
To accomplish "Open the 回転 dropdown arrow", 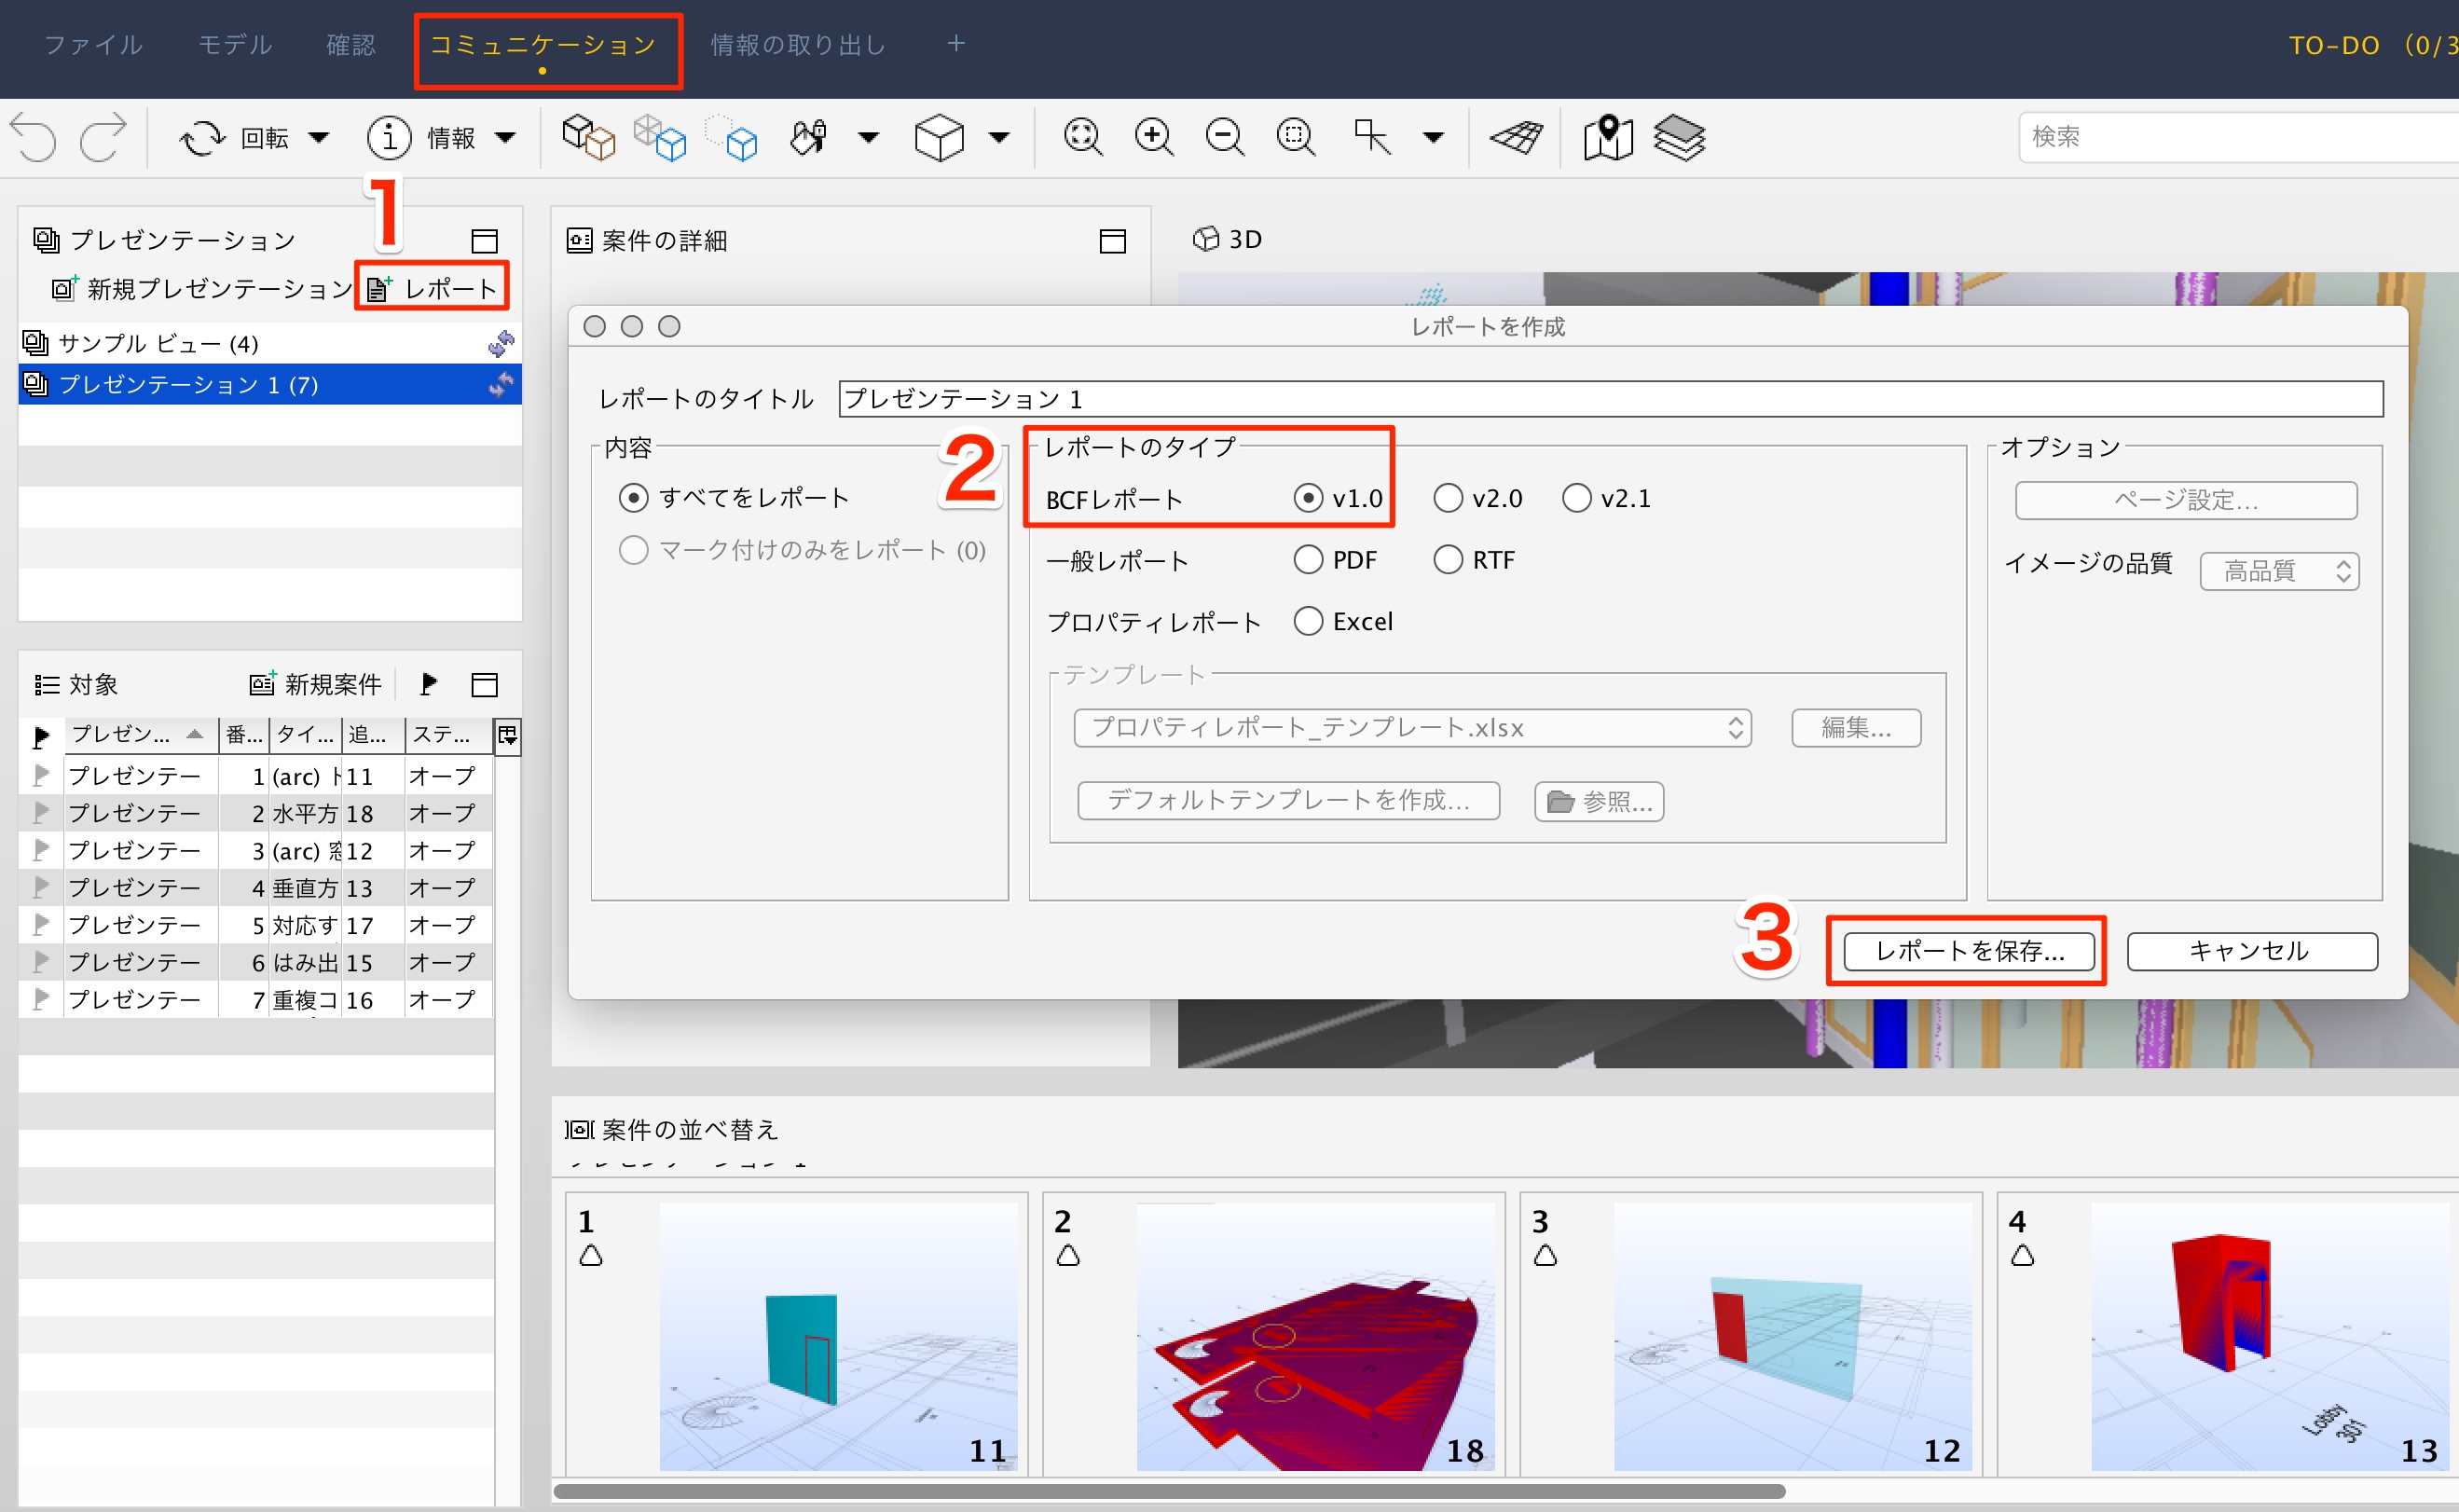I will pyautogui.click(x=318, y=137).
